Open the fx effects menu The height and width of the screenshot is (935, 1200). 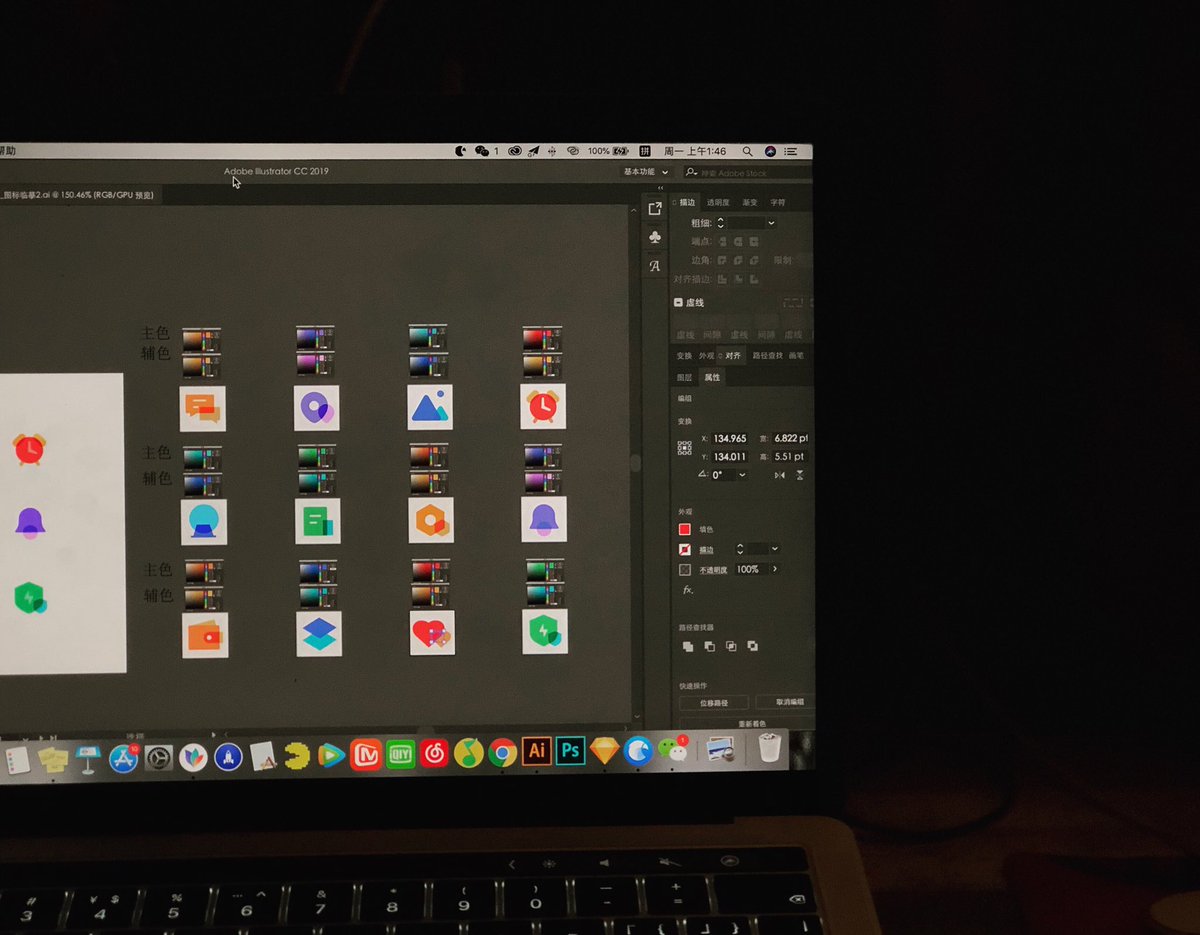point(687,590)
